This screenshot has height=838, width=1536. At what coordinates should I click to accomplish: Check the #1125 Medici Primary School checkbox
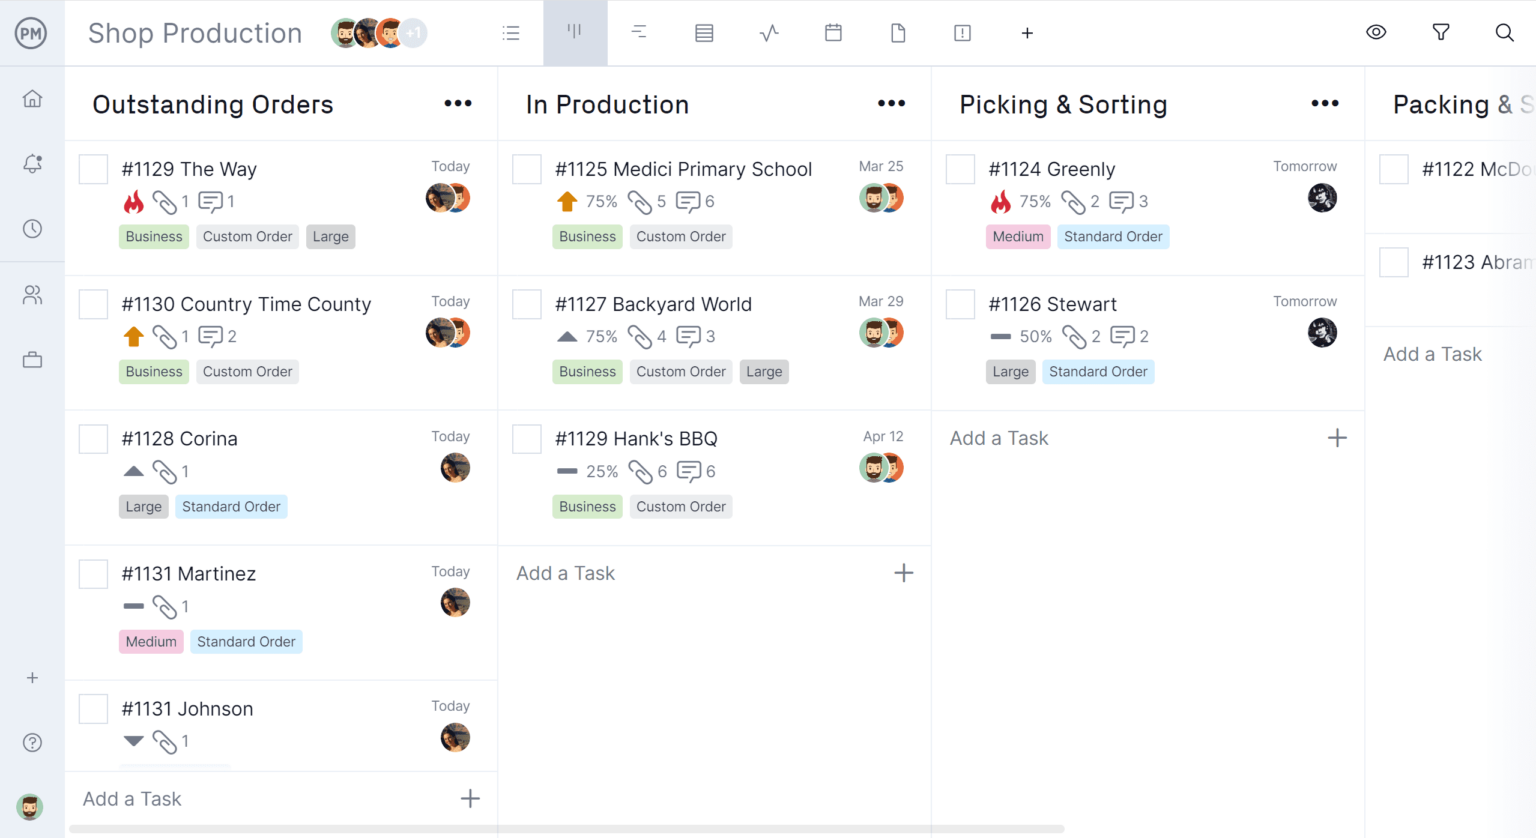click(527, 169)
